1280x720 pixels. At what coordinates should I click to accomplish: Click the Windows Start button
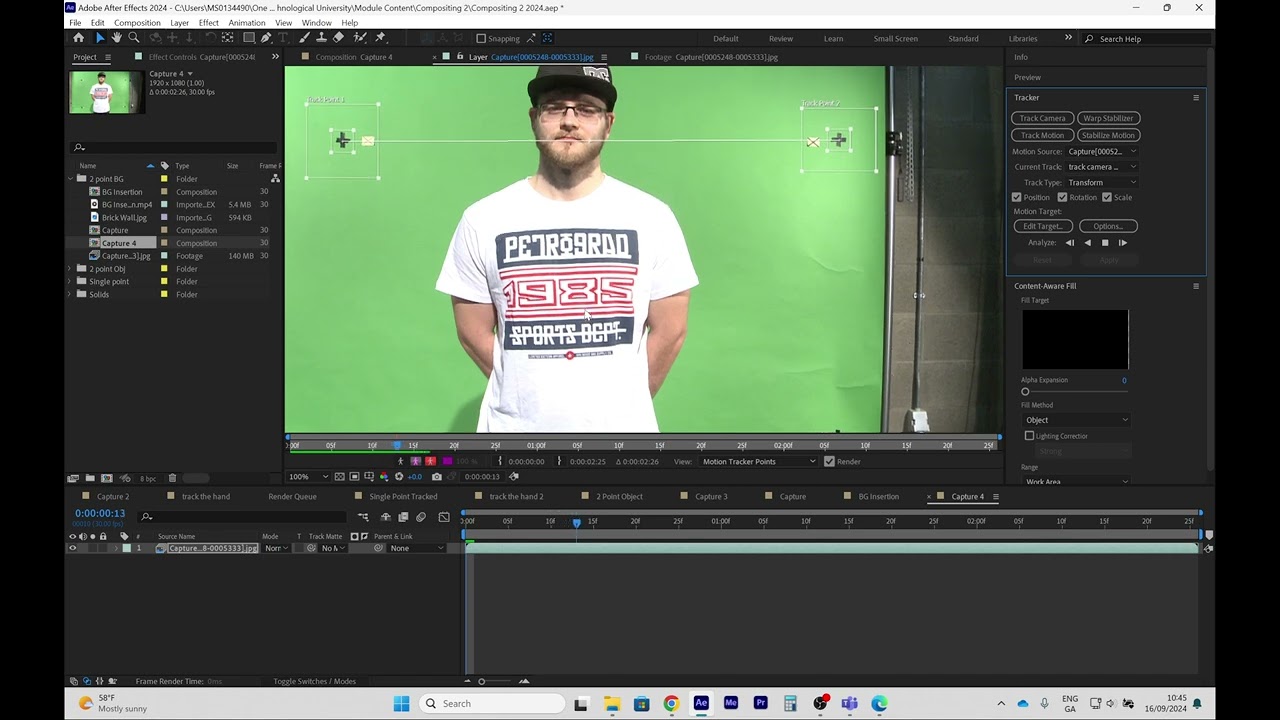click(401, 703)
